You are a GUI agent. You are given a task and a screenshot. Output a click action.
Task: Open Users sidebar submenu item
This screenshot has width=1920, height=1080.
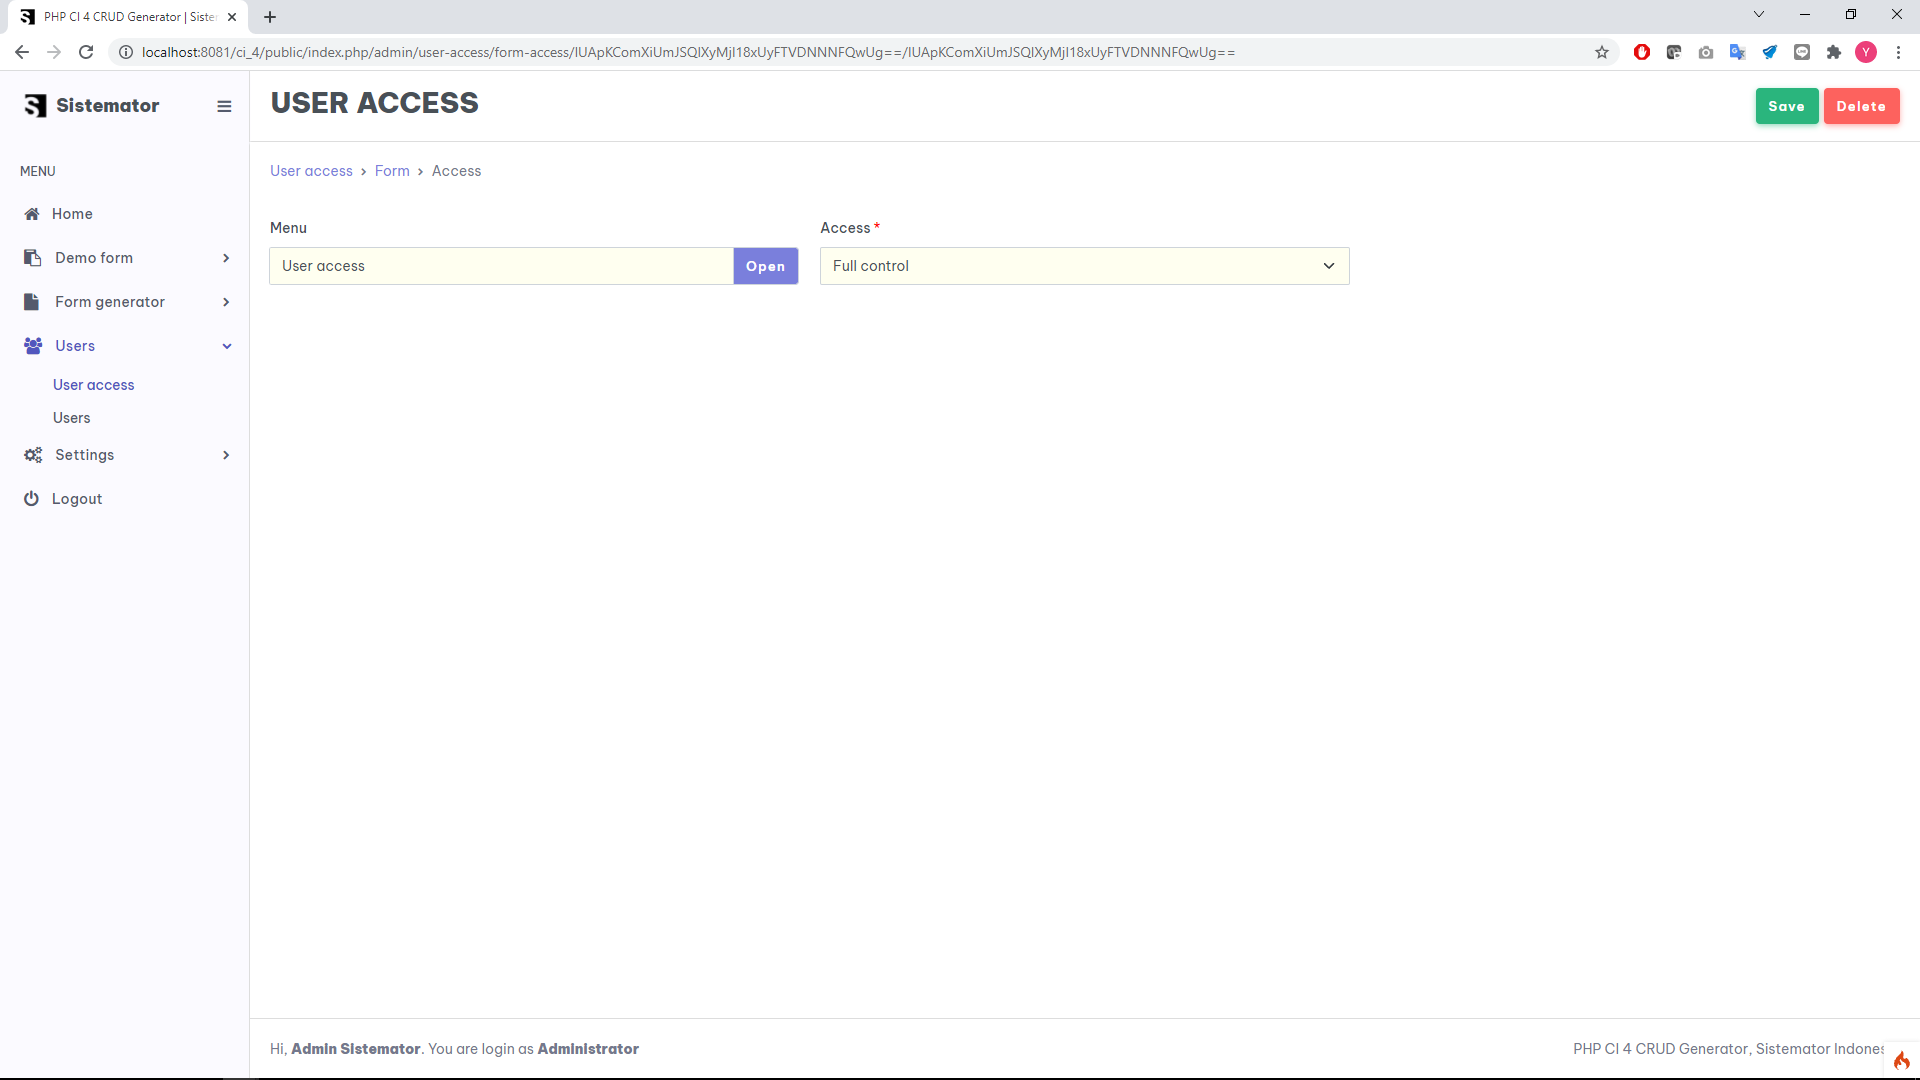pos(71,418)
